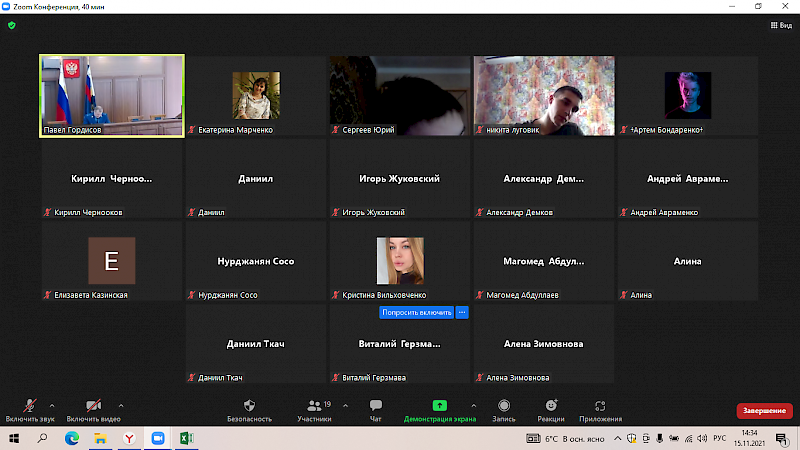Click the Record (Запись) icon
800x450 pixels.
504,406
